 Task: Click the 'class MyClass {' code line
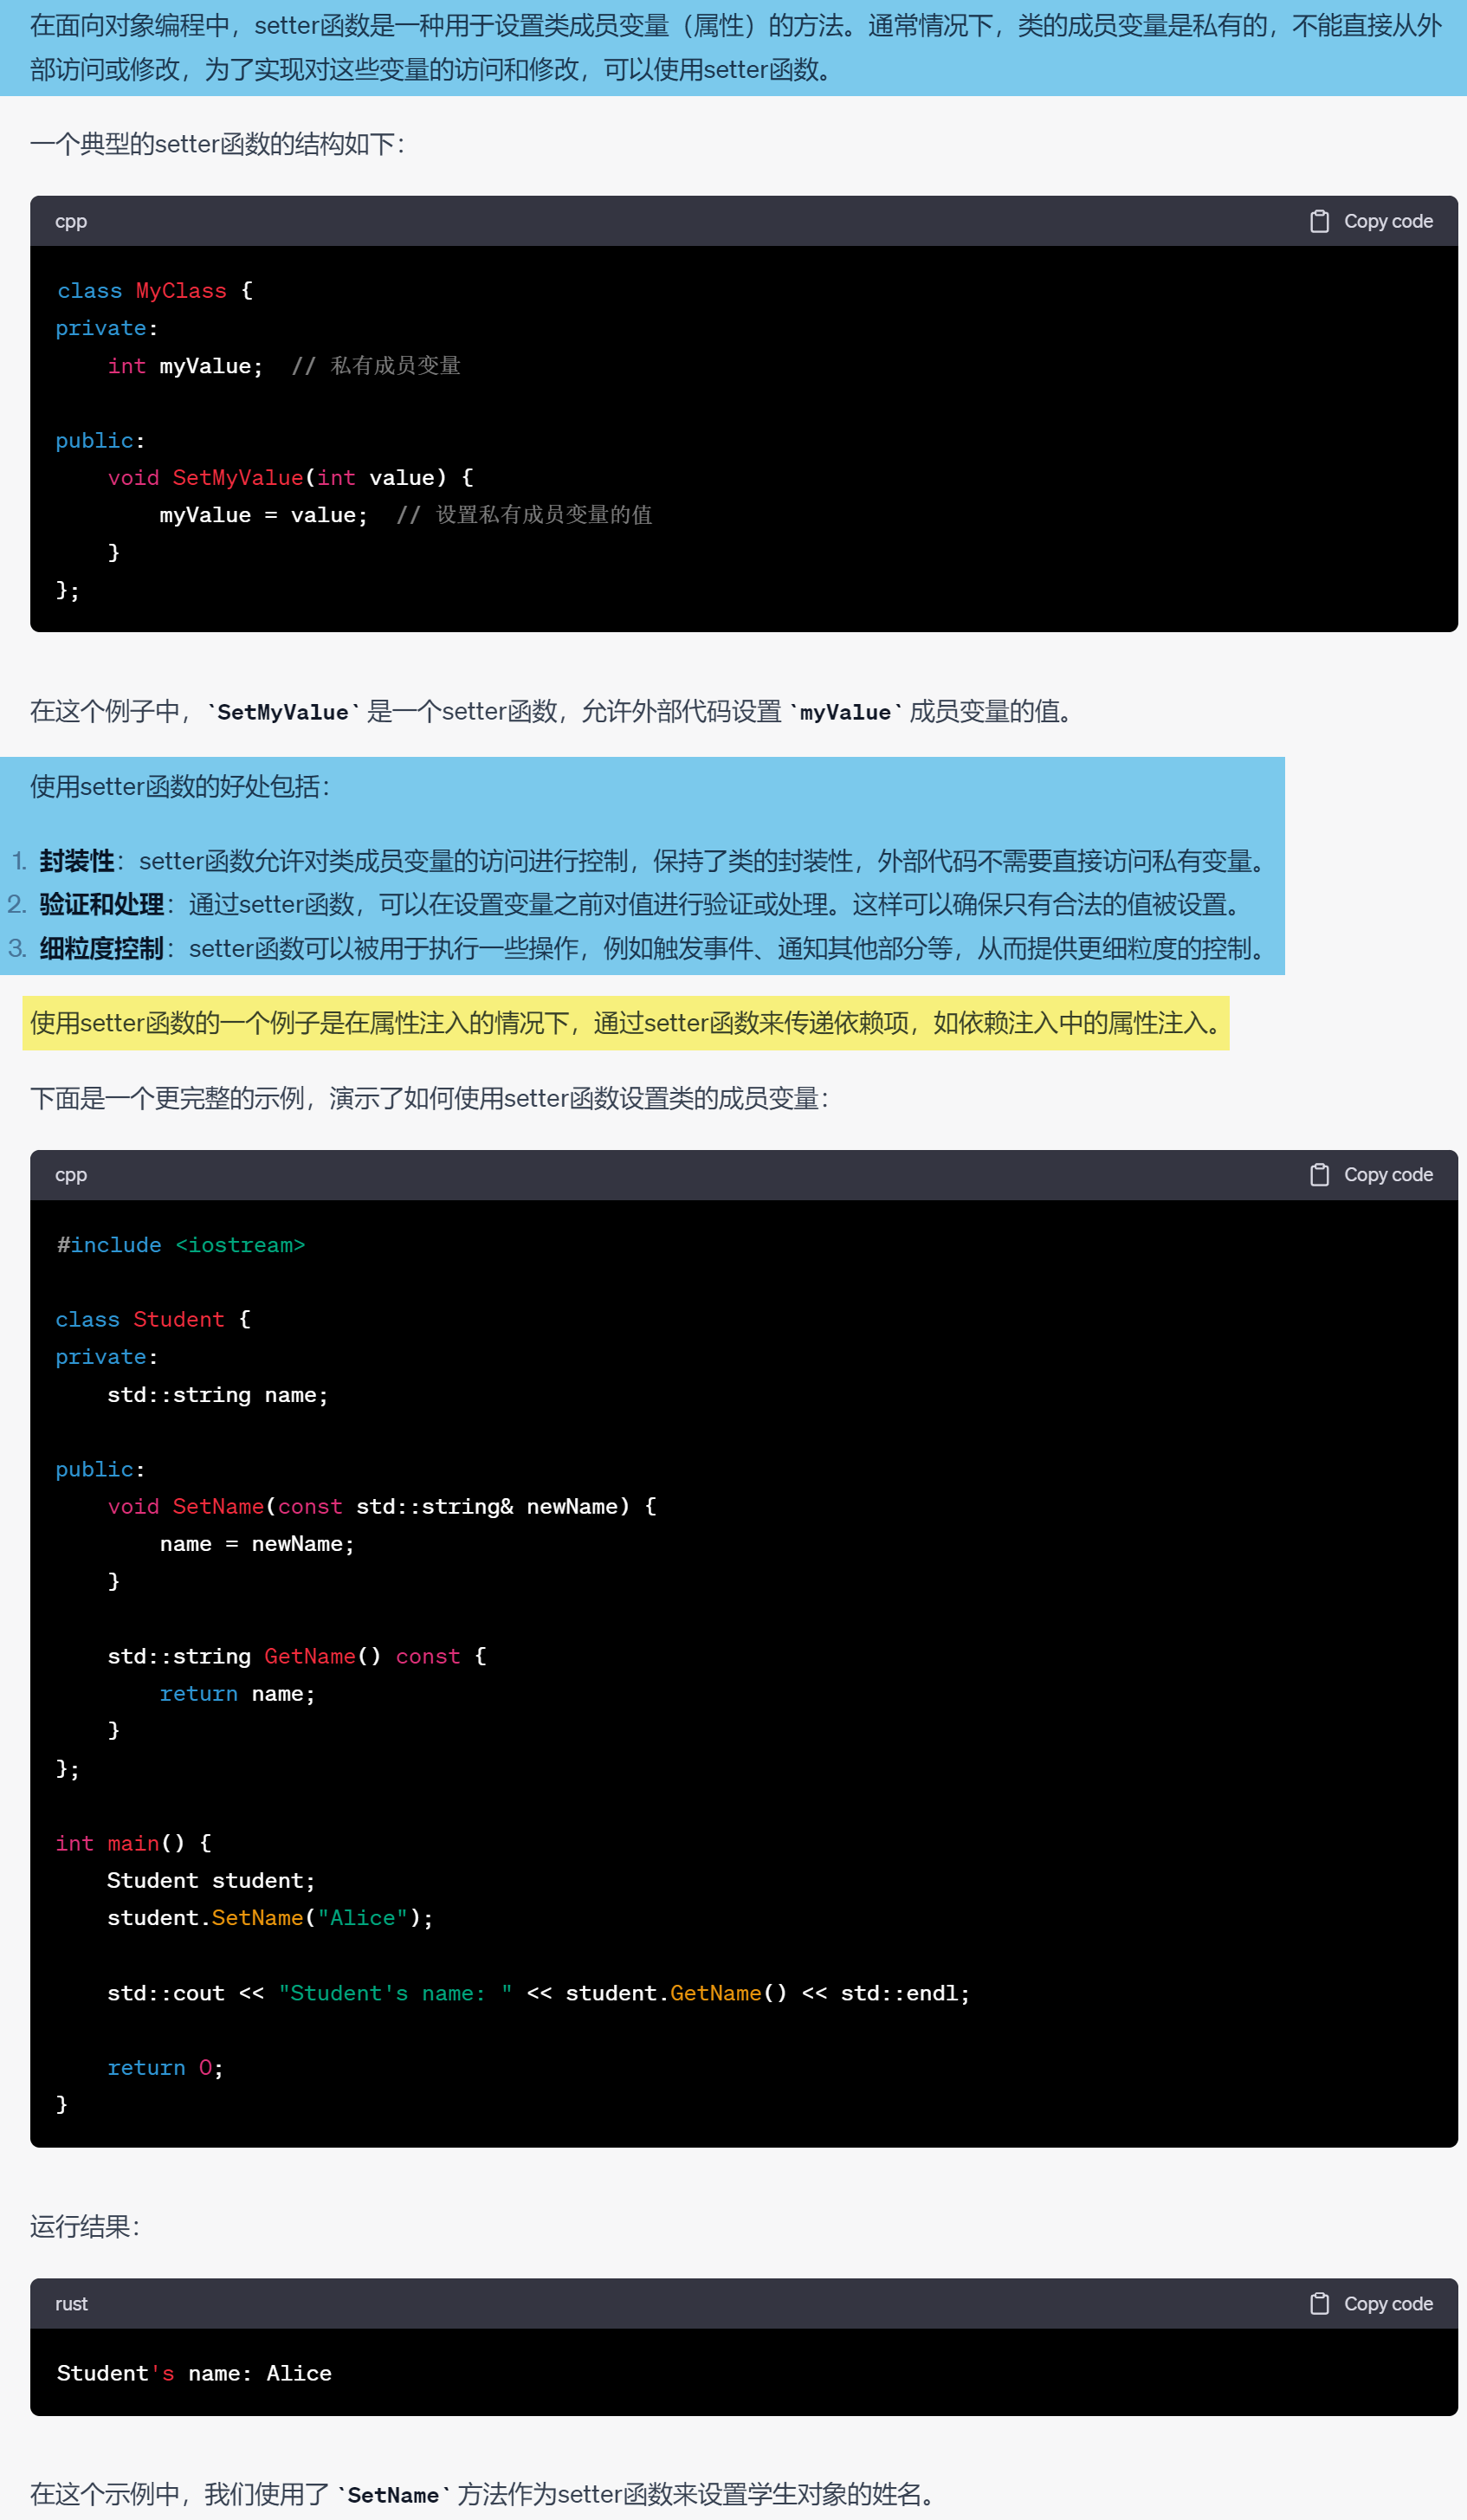(155, 290)
